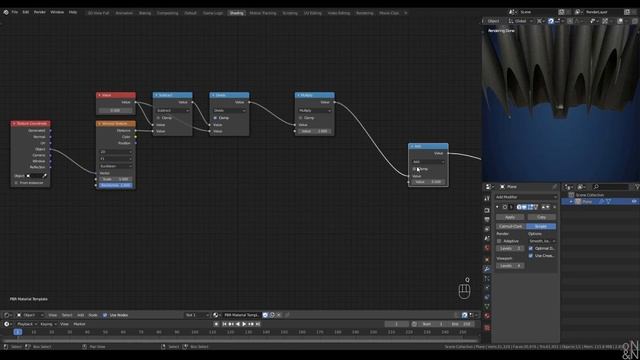Open the Render properties tab icon

coord(487,210)
